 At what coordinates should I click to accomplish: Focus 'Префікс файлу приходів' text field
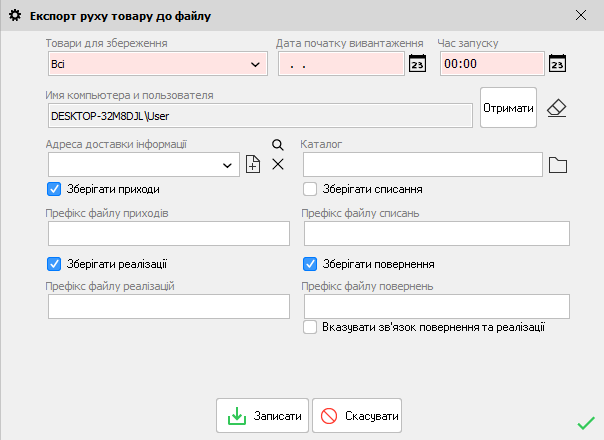(168, 233)
